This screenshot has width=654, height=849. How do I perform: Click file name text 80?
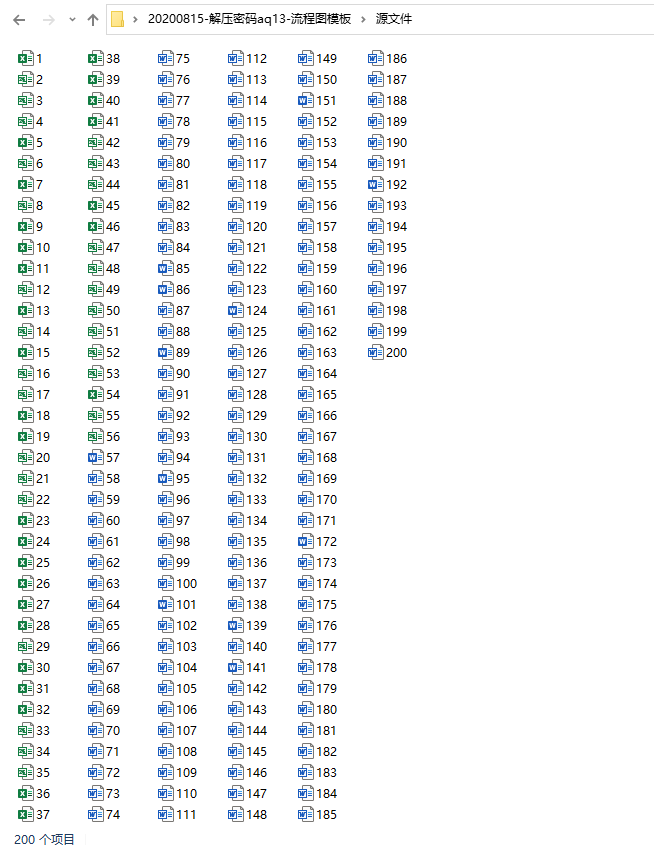coord(183,164)
